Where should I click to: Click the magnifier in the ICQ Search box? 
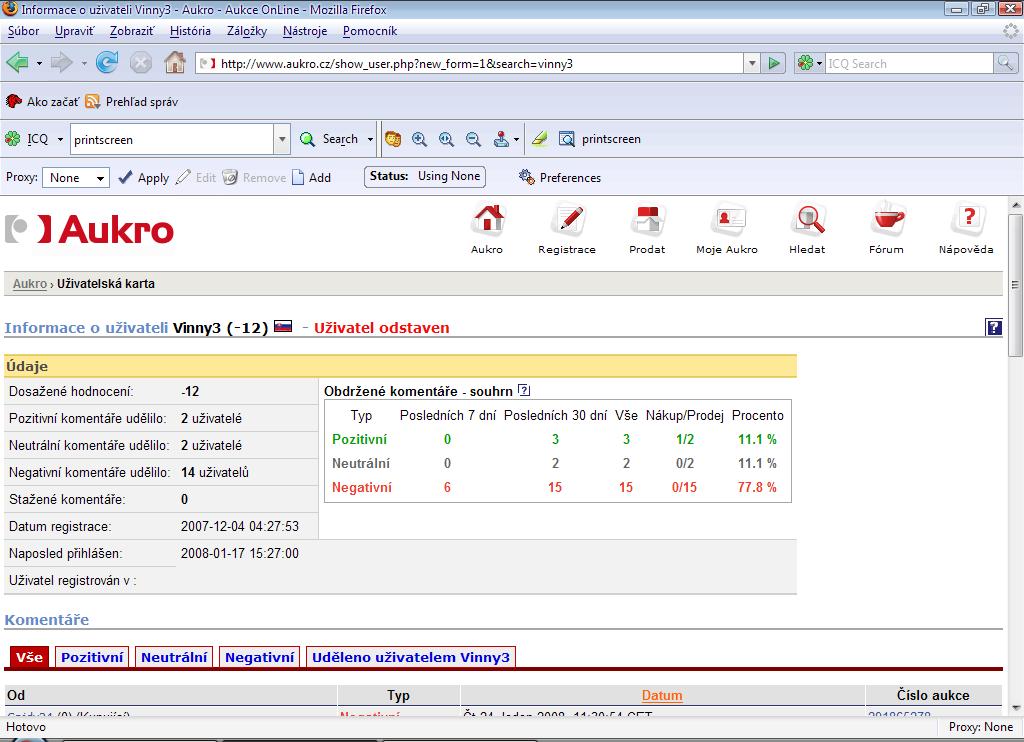[1004, 63]
